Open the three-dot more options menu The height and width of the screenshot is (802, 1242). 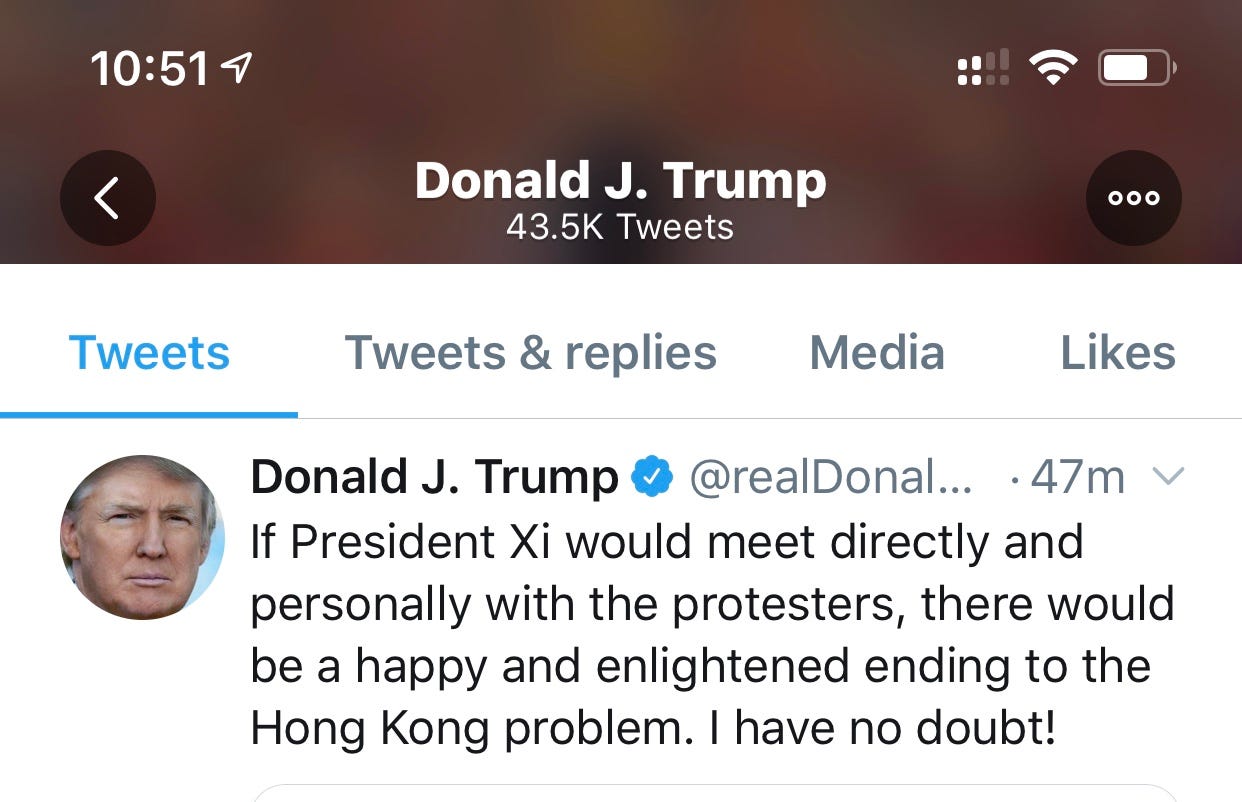click(x=1134, y=198)
